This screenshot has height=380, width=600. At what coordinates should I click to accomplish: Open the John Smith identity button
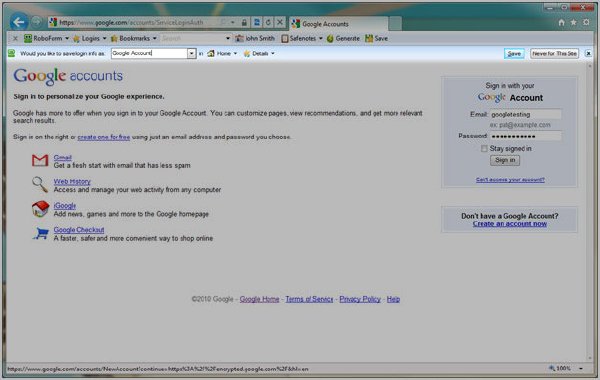(255, 38)
